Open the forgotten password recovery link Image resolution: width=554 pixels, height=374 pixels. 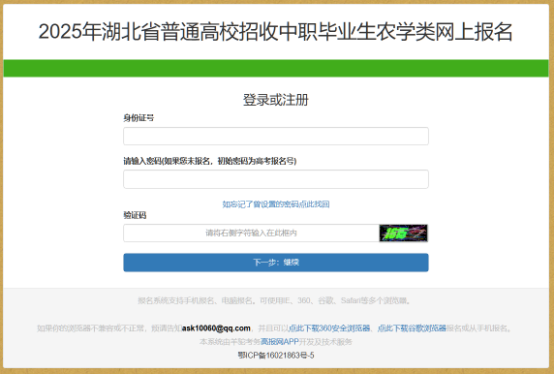click(276, 204)
